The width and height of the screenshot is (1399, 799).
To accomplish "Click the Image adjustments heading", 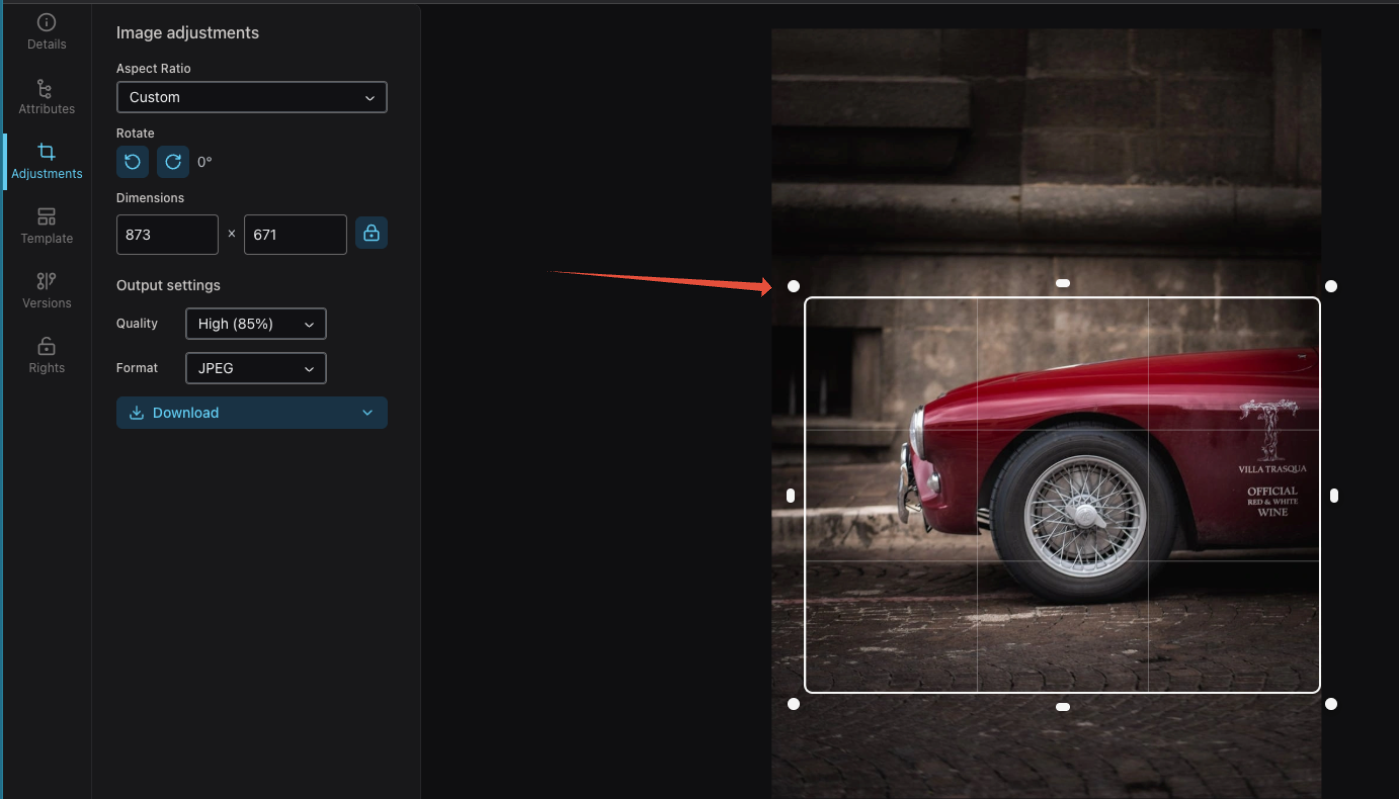I will point(187,33).
